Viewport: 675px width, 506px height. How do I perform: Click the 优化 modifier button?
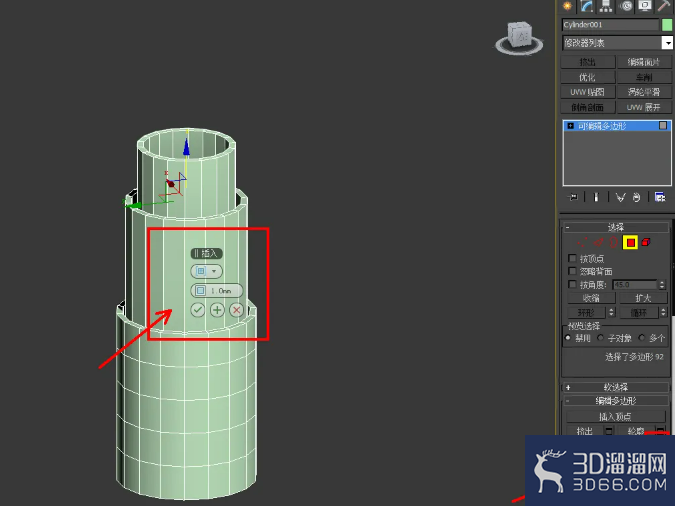click(x=588, y=77)
